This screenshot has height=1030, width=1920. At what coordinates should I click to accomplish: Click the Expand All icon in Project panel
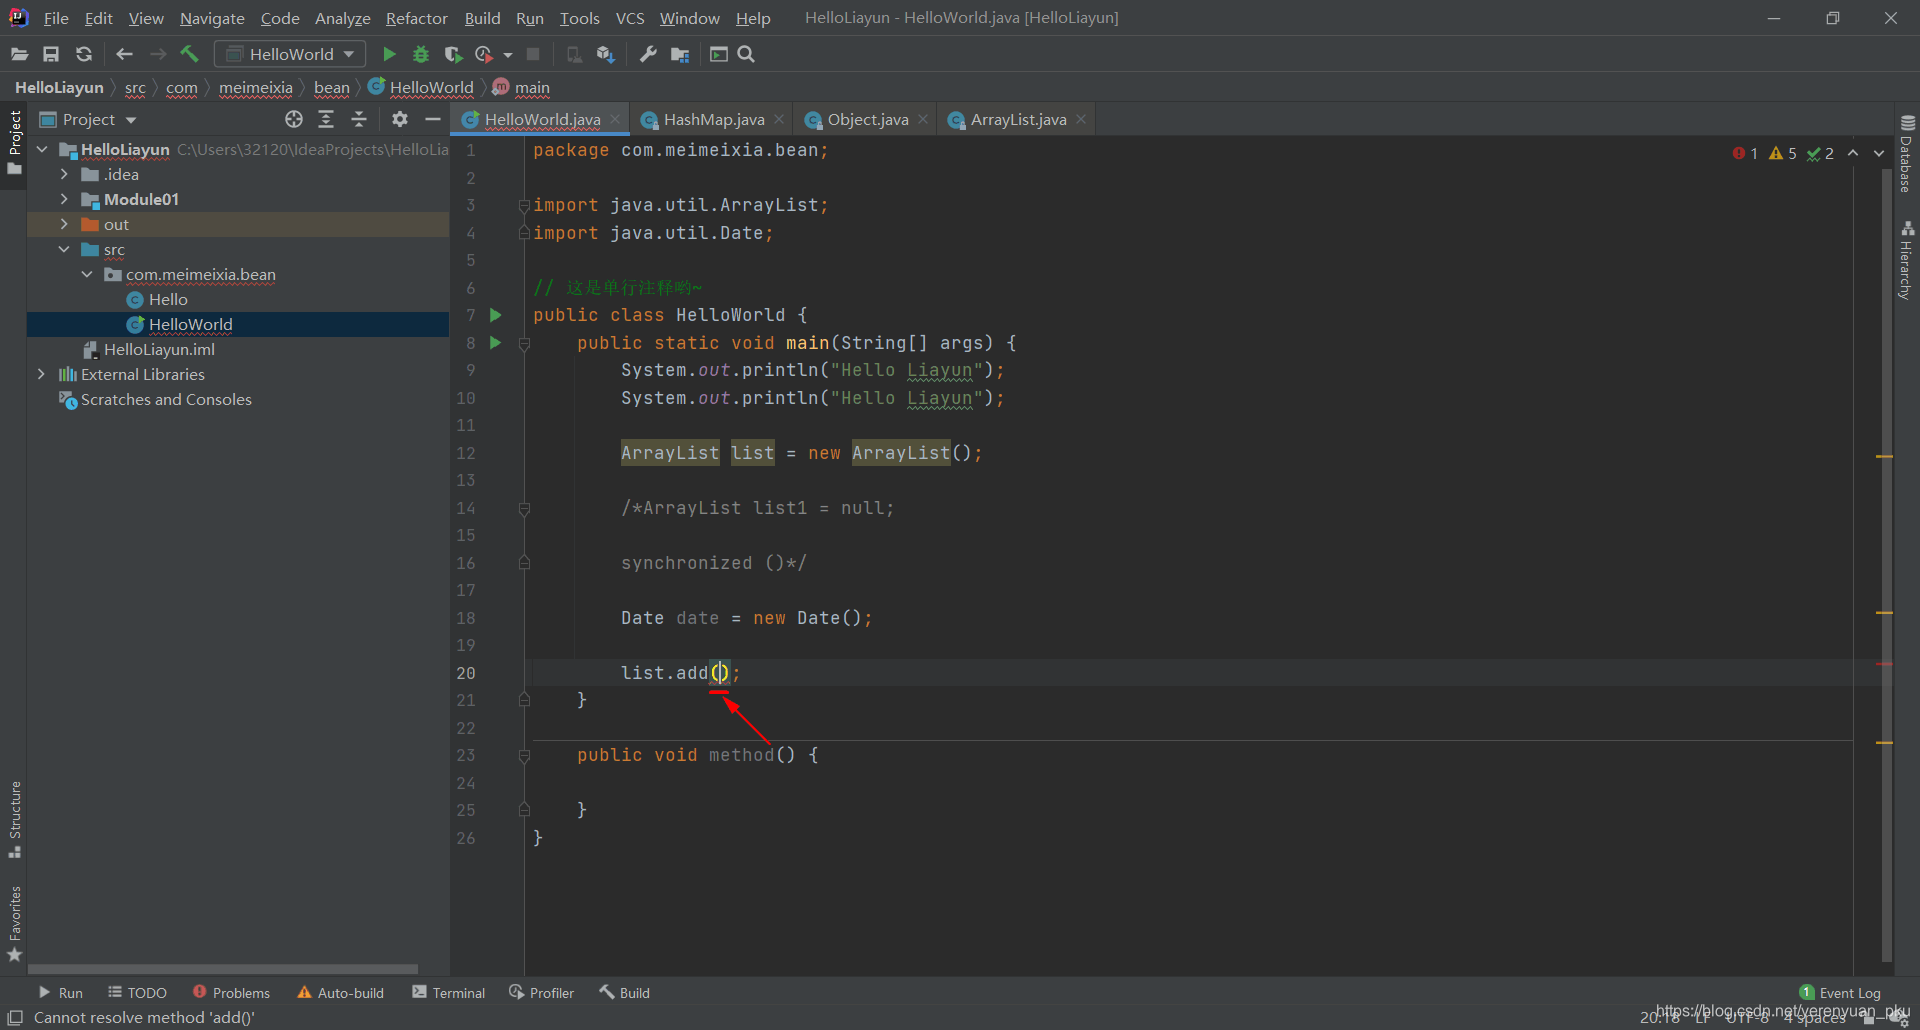tap(326, 119)
